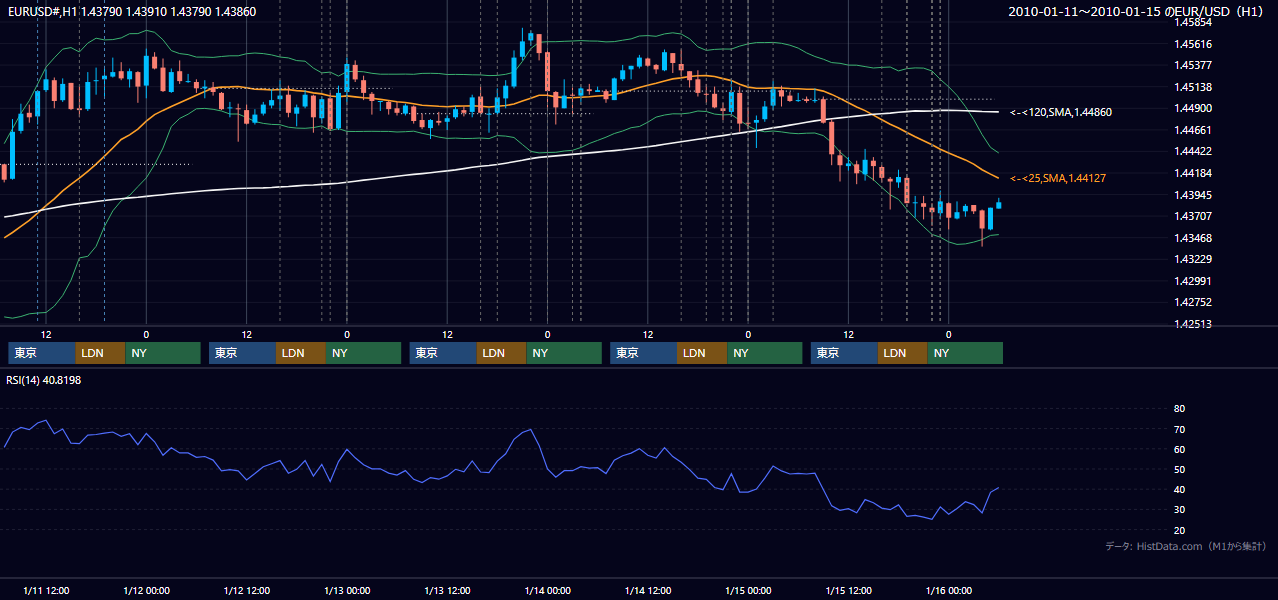Click RSI axis level 20

tap(1180, 530)
